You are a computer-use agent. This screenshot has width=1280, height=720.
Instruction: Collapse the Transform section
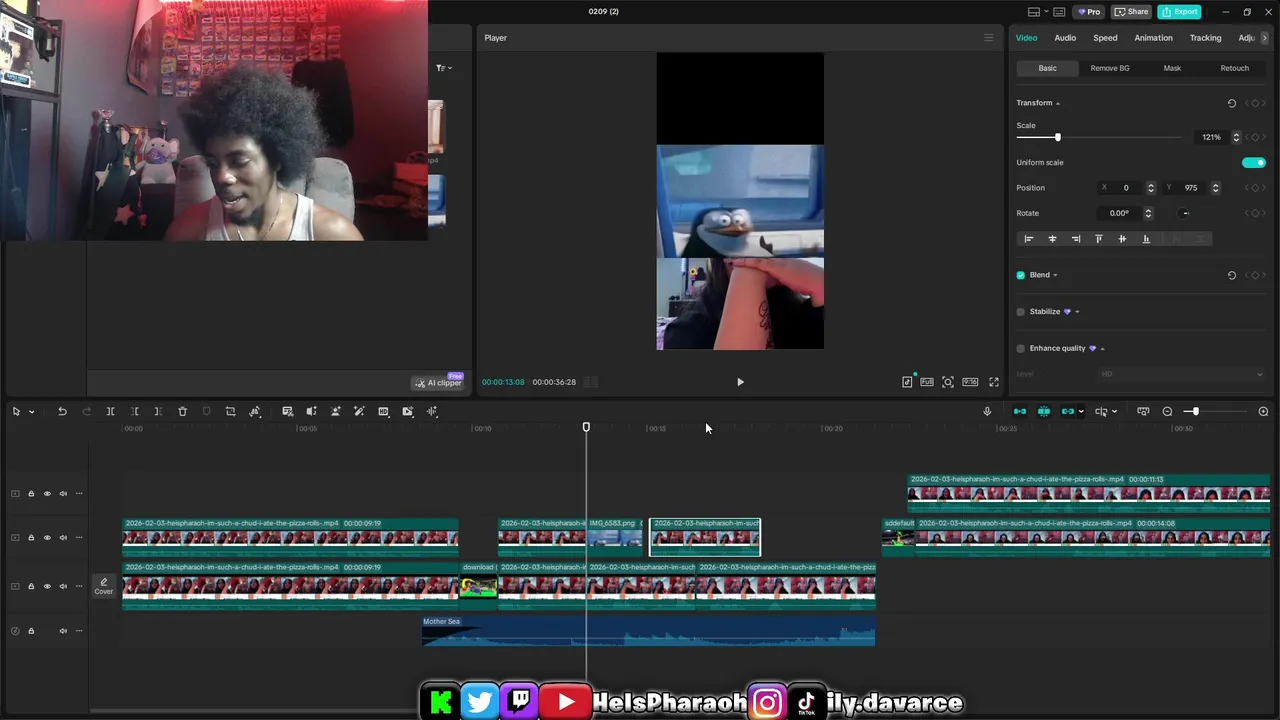point(1058,103)
